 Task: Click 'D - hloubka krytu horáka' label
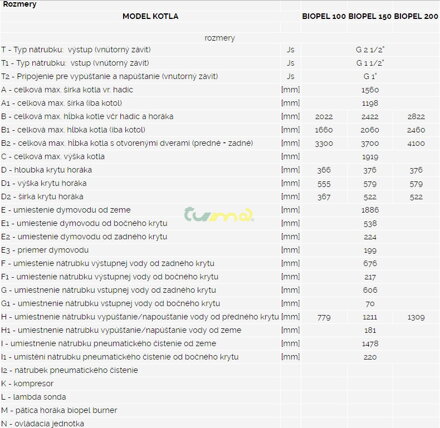[46, 170]
